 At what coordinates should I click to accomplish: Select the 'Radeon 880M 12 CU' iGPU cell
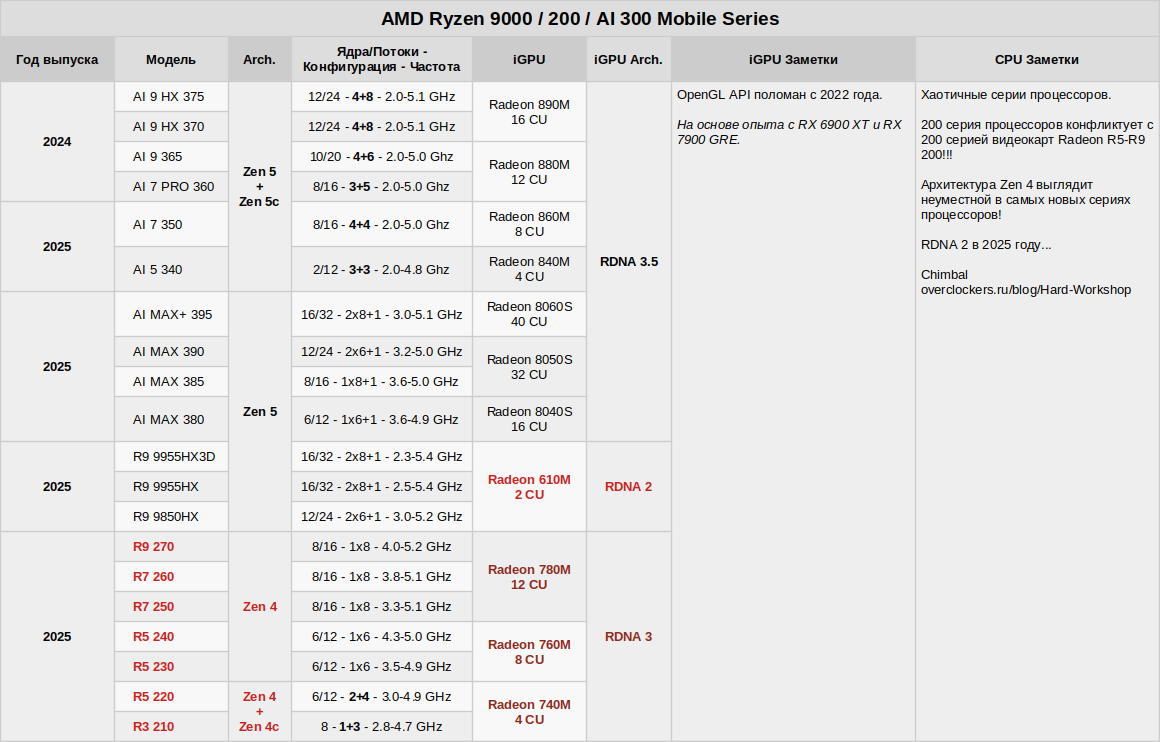[529, 172]
